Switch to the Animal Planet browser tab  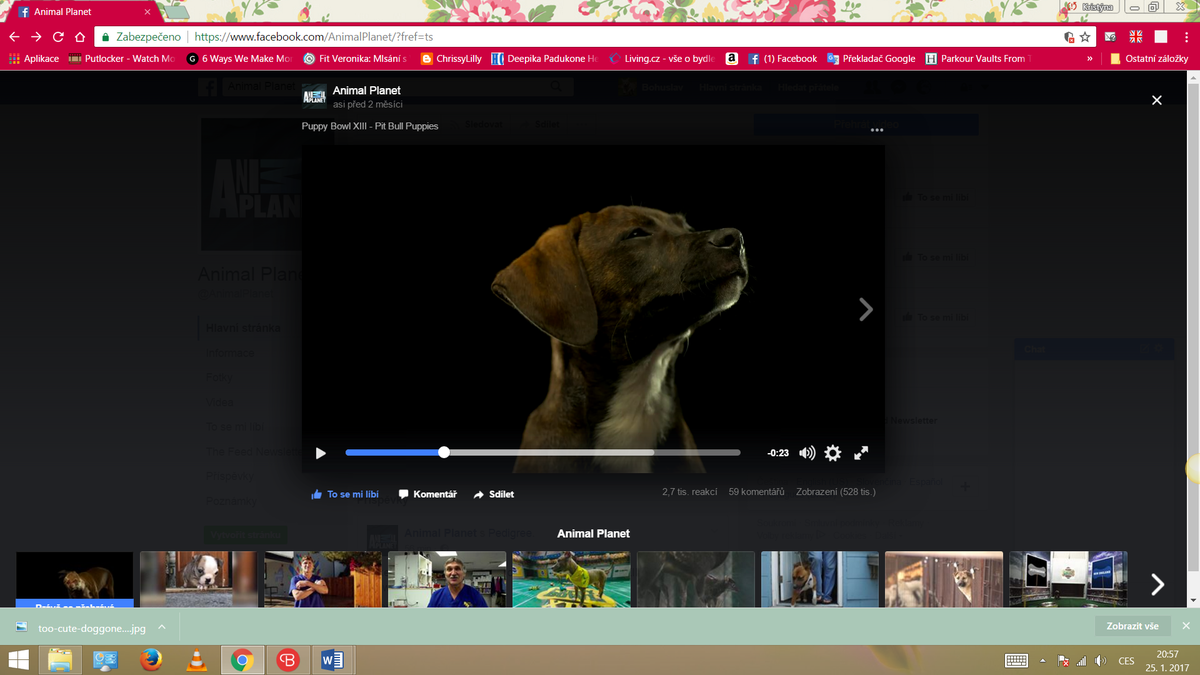[x=78, y=12]
